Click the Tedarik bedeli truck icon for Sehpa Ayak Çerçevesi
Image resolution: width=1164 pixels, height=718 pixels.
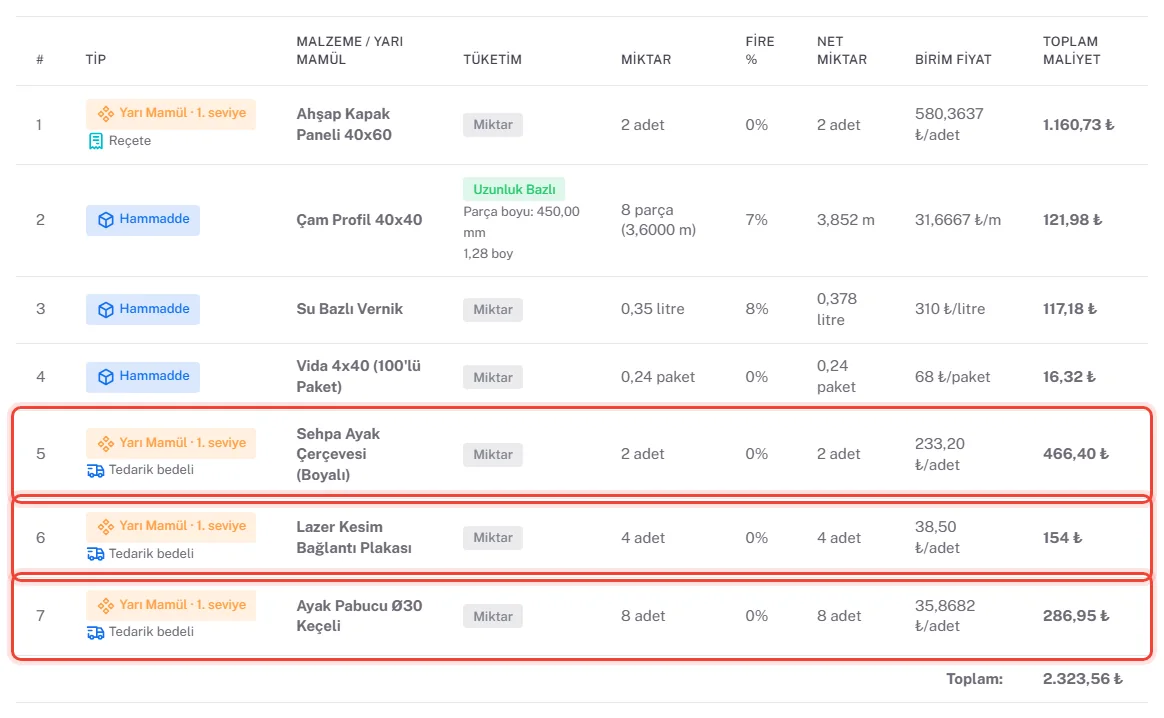pyautogui.click(x=96, y=470)
